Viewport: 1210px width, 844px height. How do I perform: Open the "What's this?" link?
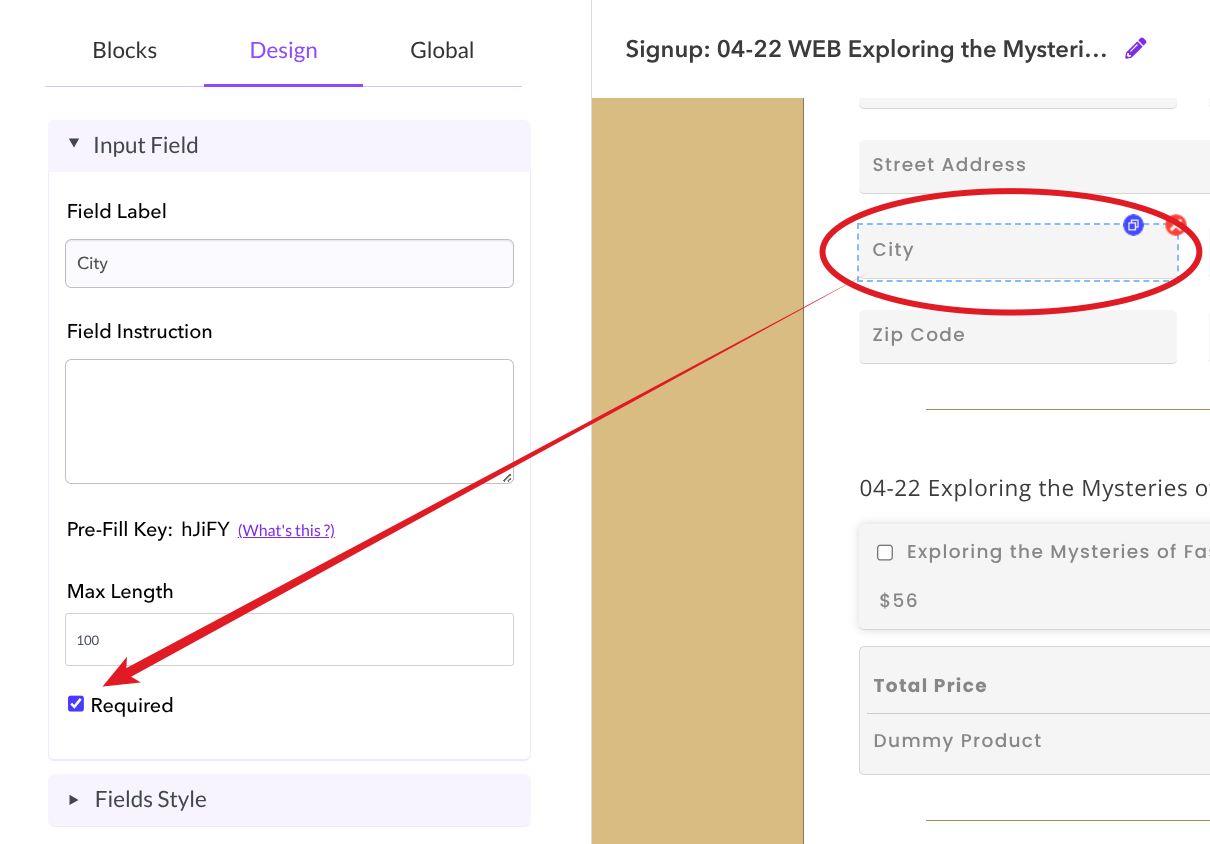(286, 531)
